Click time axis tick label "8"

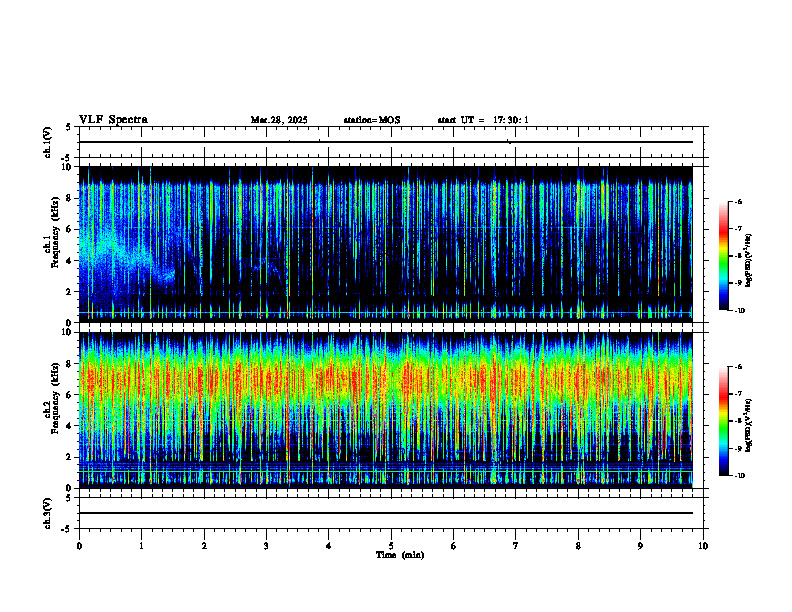(578, 546)
